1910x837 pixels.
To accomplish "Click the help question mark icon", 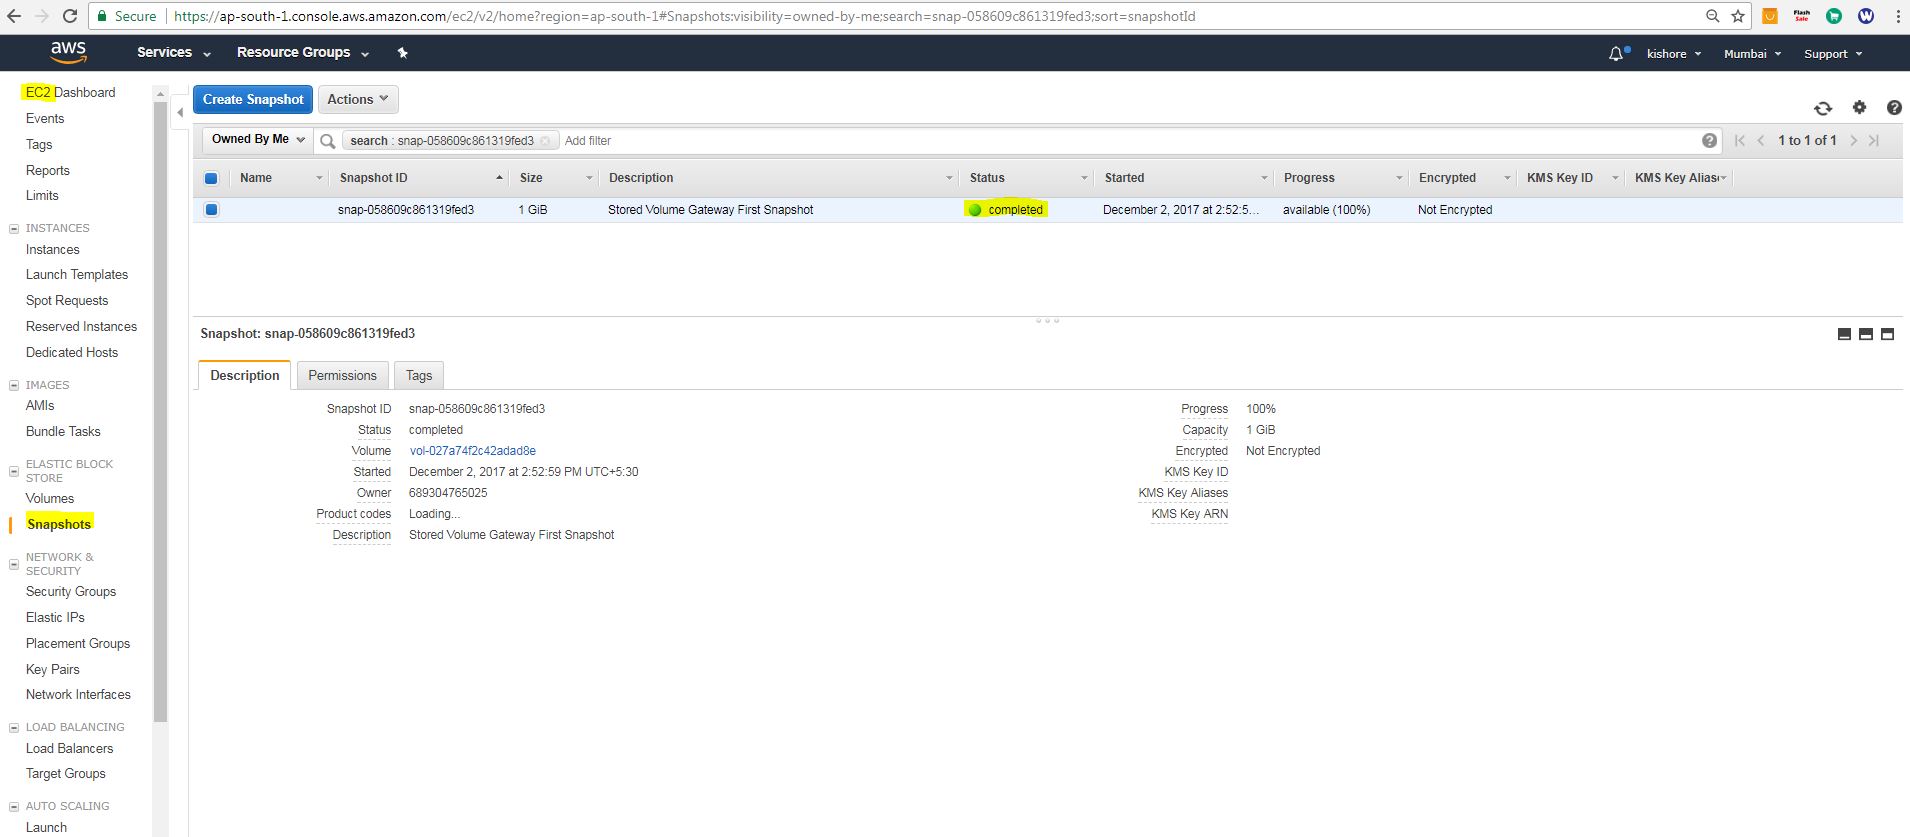I will pyautogui.click(x=1893, y=108).
